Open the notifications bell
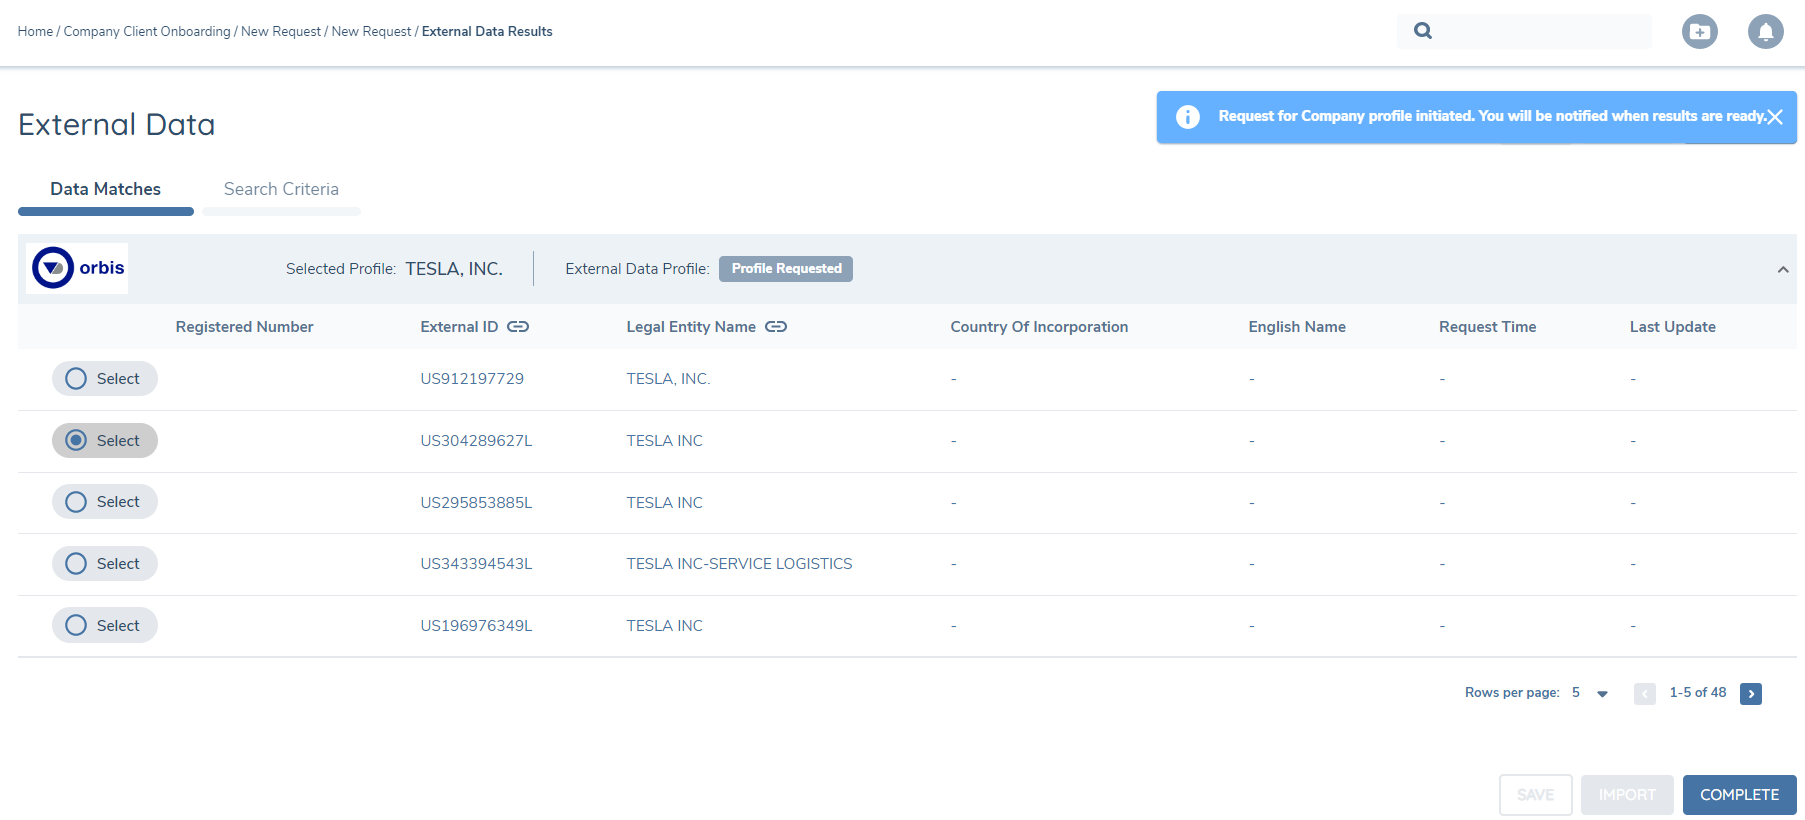The height and width of the screenshot is (820, 1805). tap(1765, 32)
